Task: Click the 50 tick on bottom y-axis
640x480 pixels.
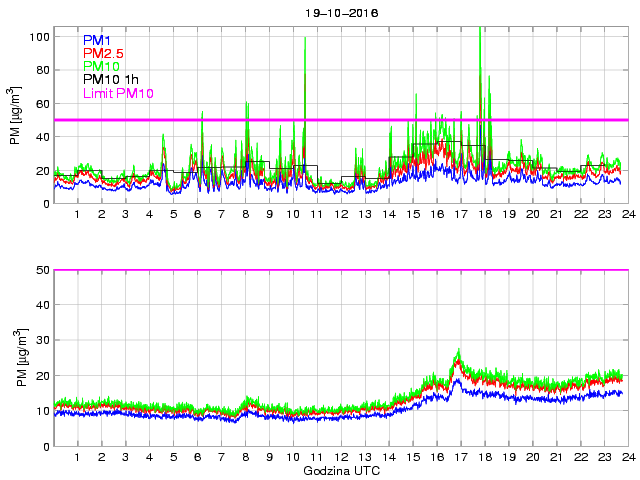Action: pos(41,270)
